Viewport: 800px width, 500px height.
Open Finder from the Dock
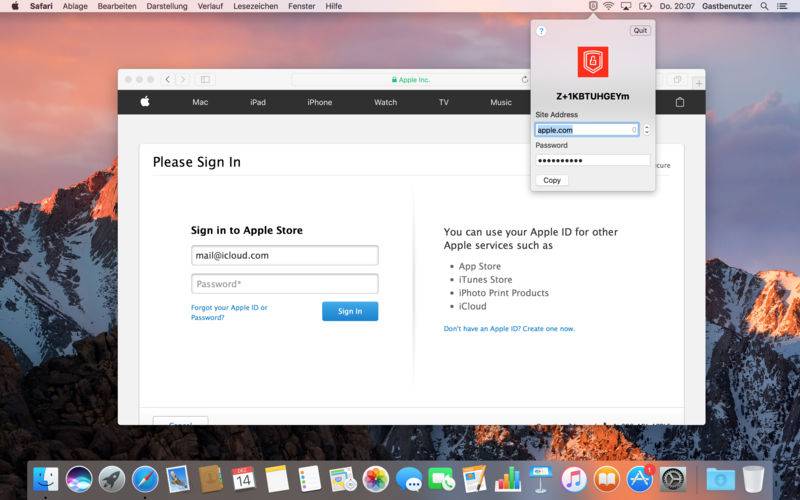46,479
